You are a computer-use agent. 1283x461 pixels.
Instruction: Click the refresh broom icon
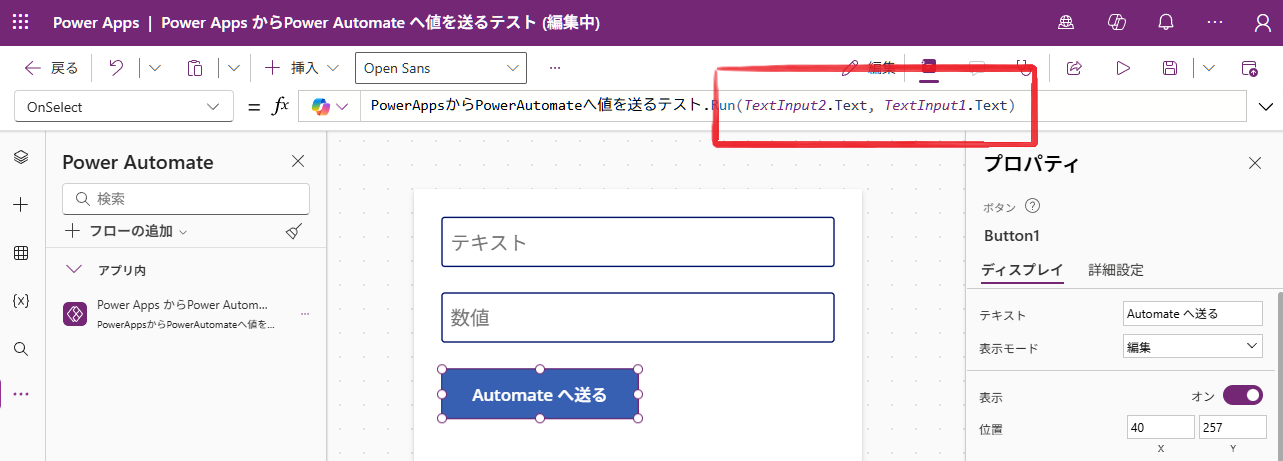(x=294, y=231)
